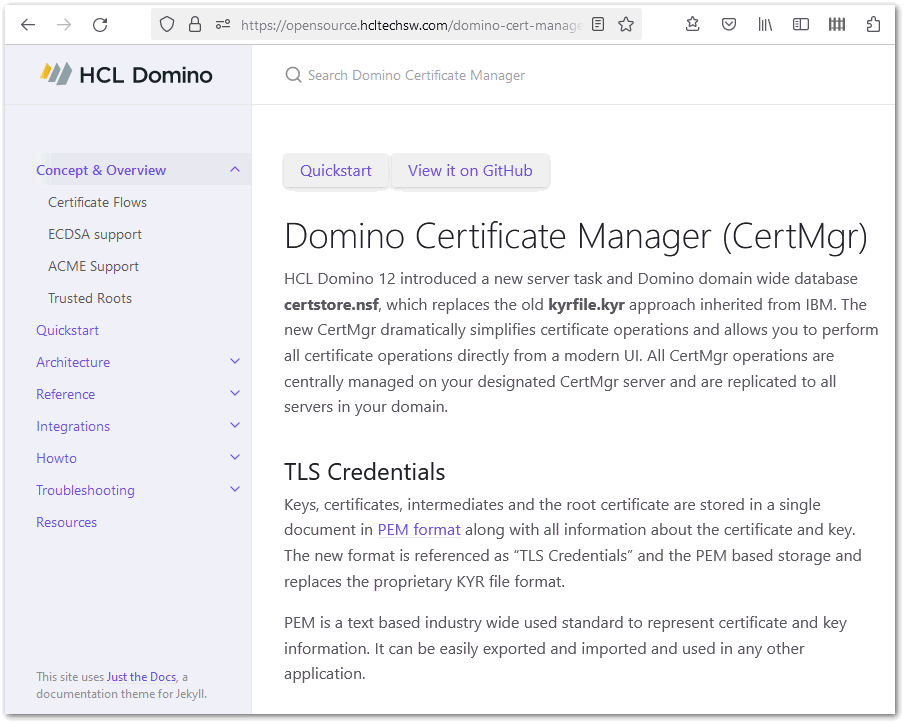
Task: Click the TLS Credentials heading
Action: (x=364, y=472)
